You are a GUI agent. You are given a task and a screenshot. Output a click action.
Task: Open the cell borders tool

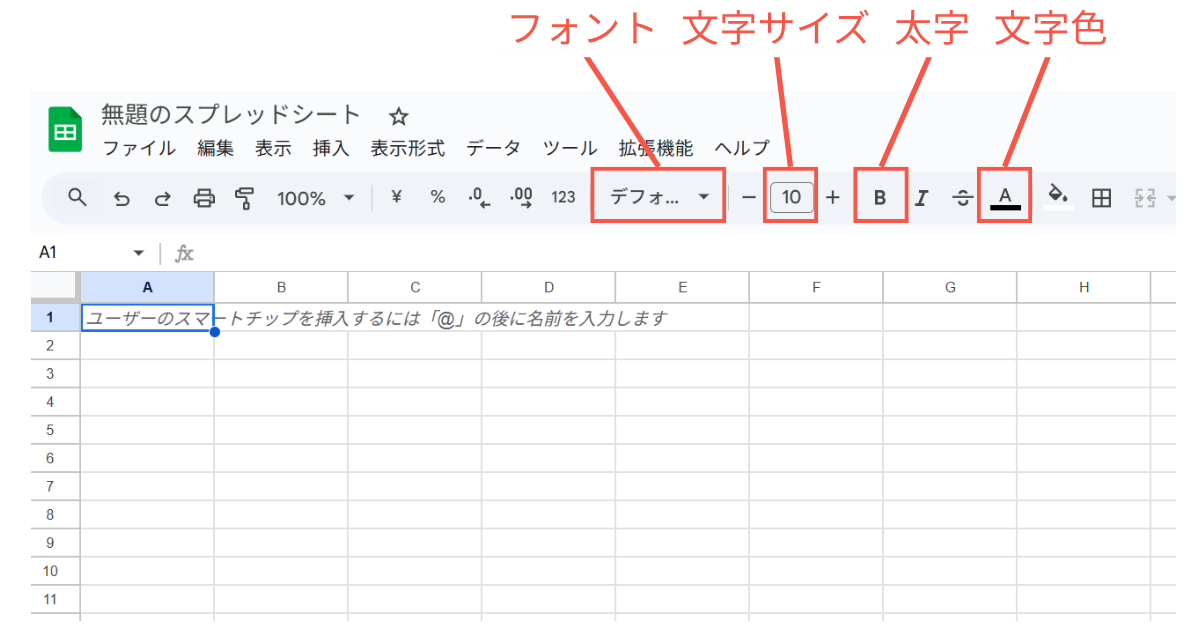(x=1101, y=198)
